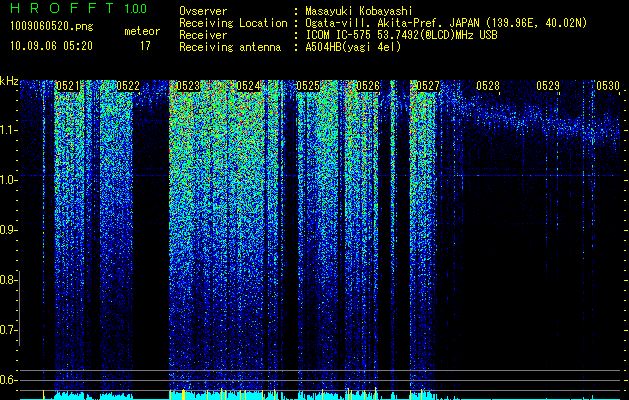The height and width of the screenshot is (400, 629).
Task: Click the 0521 time marker
Action: tap(67, 86)
